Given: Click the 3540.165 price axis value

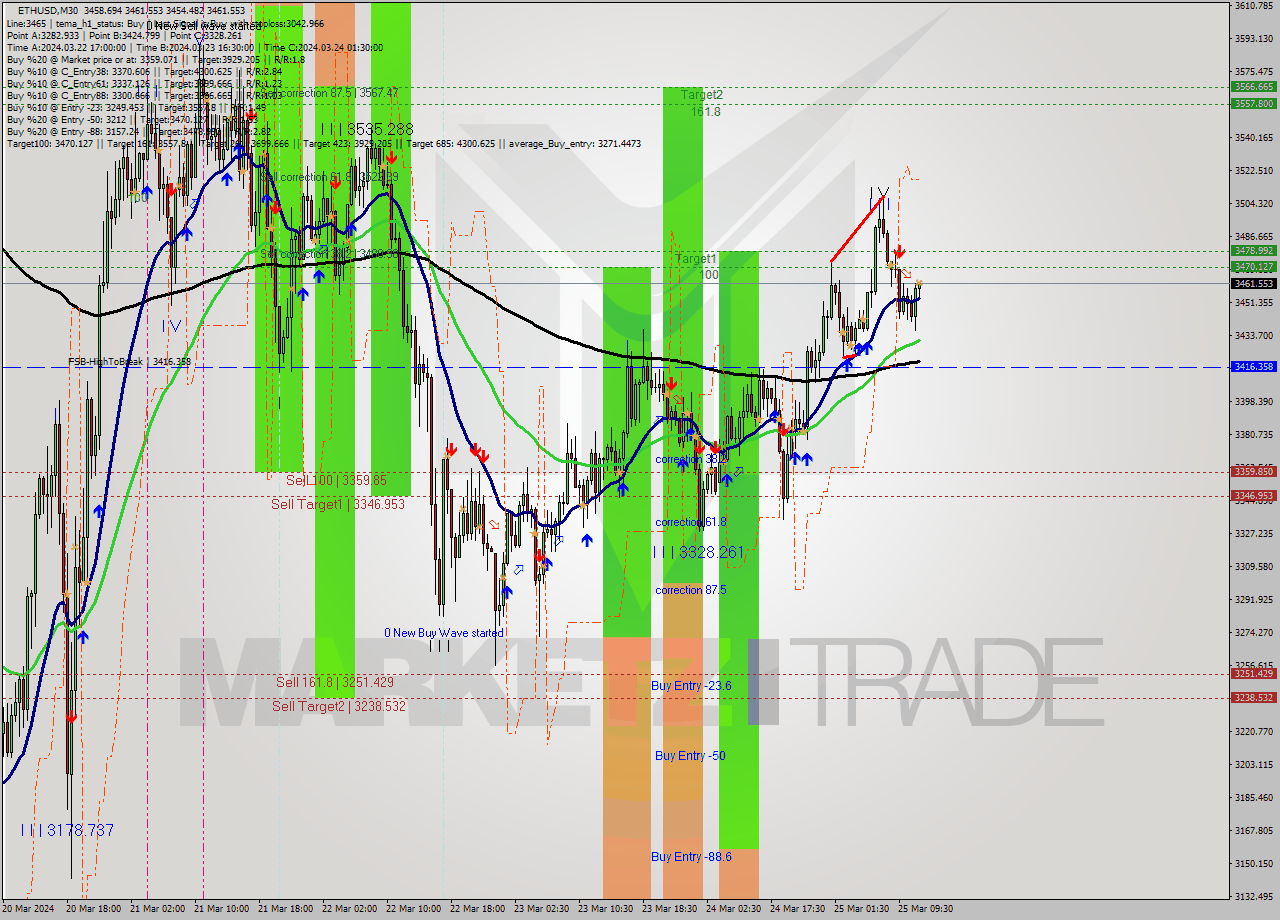Looking at the screenshot, I should (x=1253, y=138).
